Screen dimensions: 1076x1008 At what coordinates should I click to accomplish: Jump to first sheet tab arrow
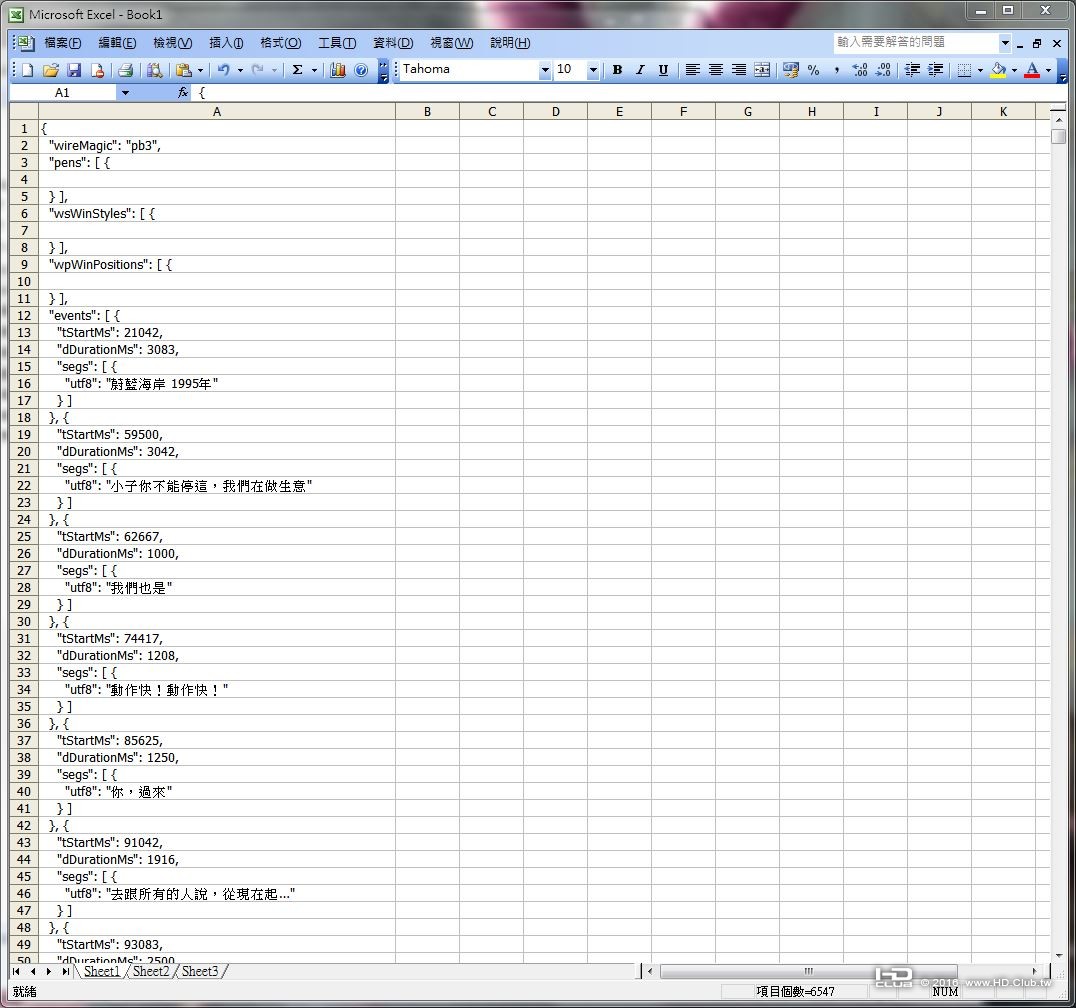click(16, 971)
